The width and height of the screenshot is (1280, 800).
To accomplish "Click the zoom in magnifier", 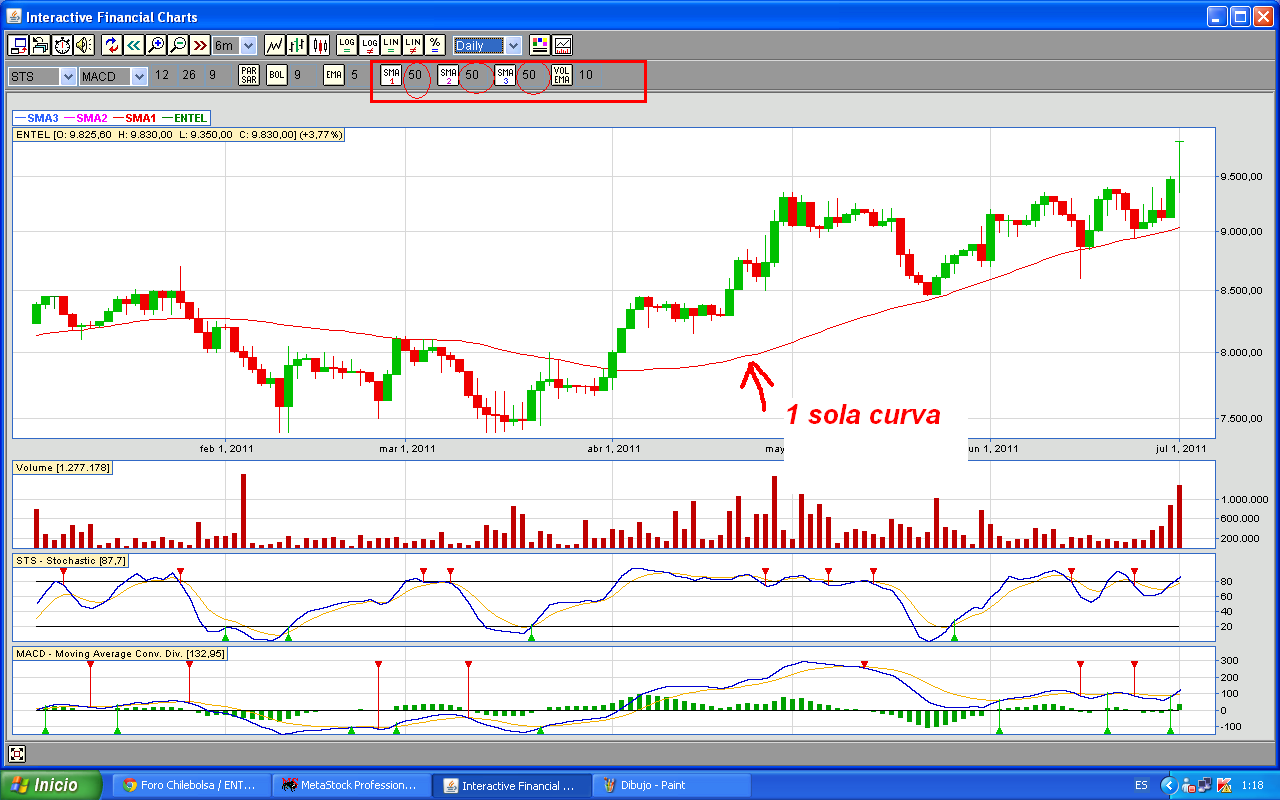I will coord(155,45).
